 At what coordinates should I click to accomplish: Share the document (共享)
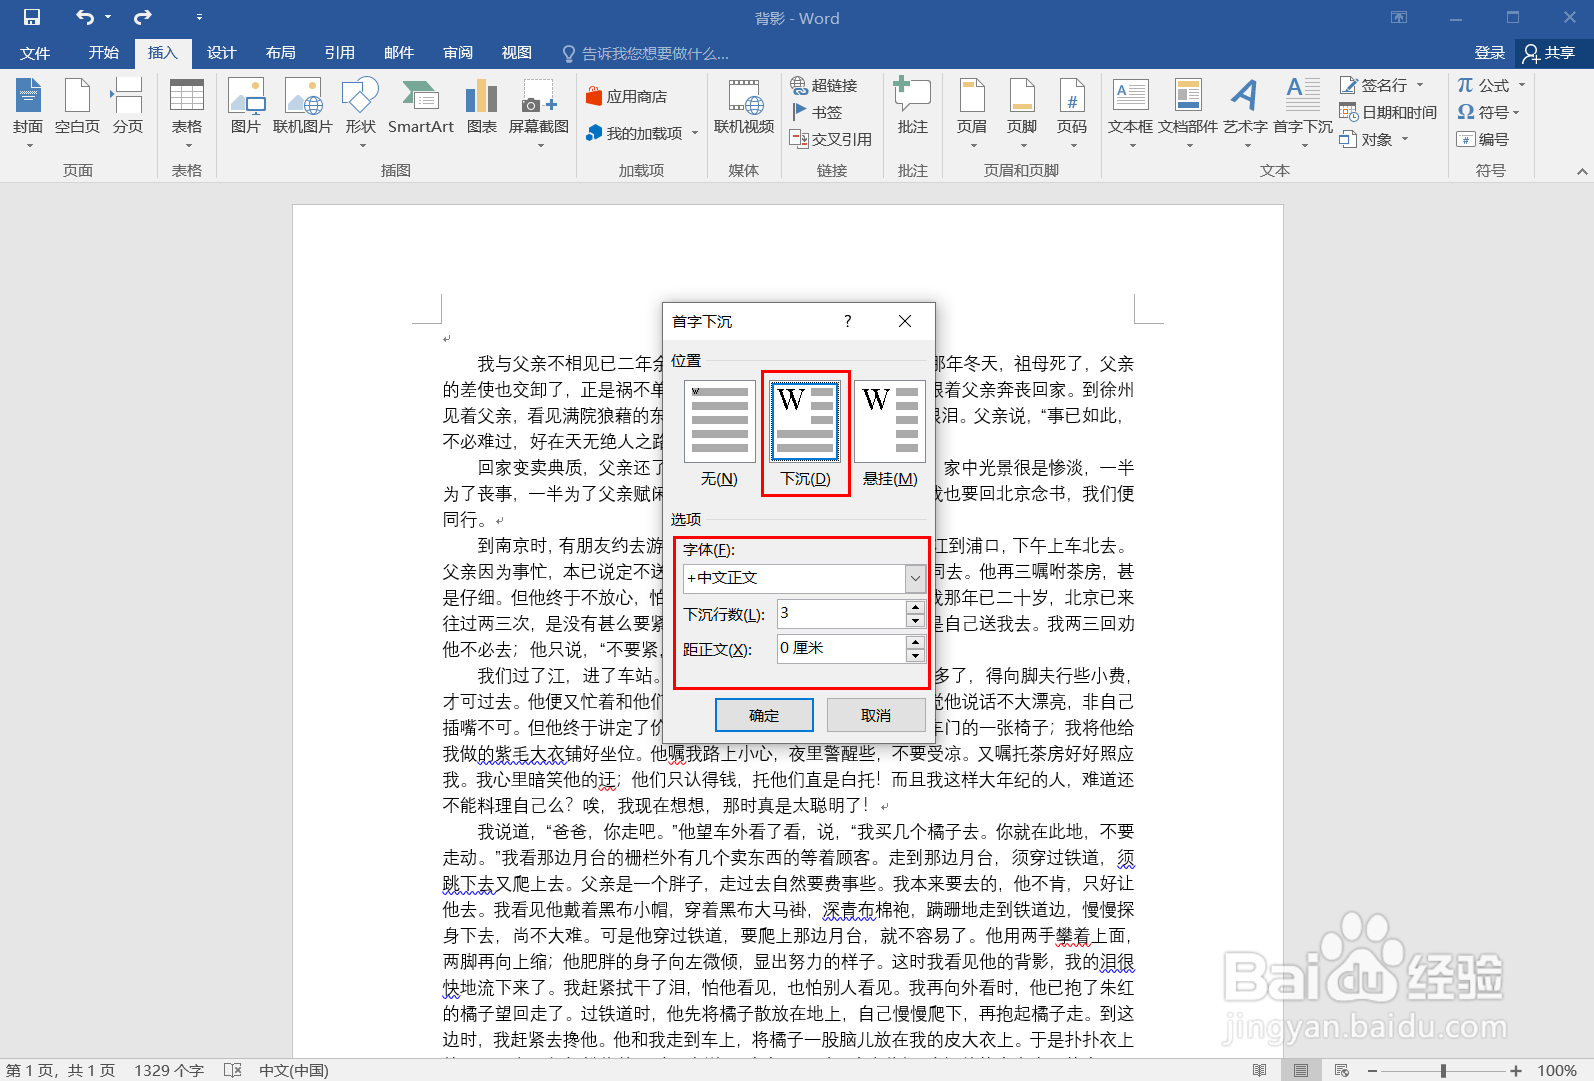coord(1549,53)
